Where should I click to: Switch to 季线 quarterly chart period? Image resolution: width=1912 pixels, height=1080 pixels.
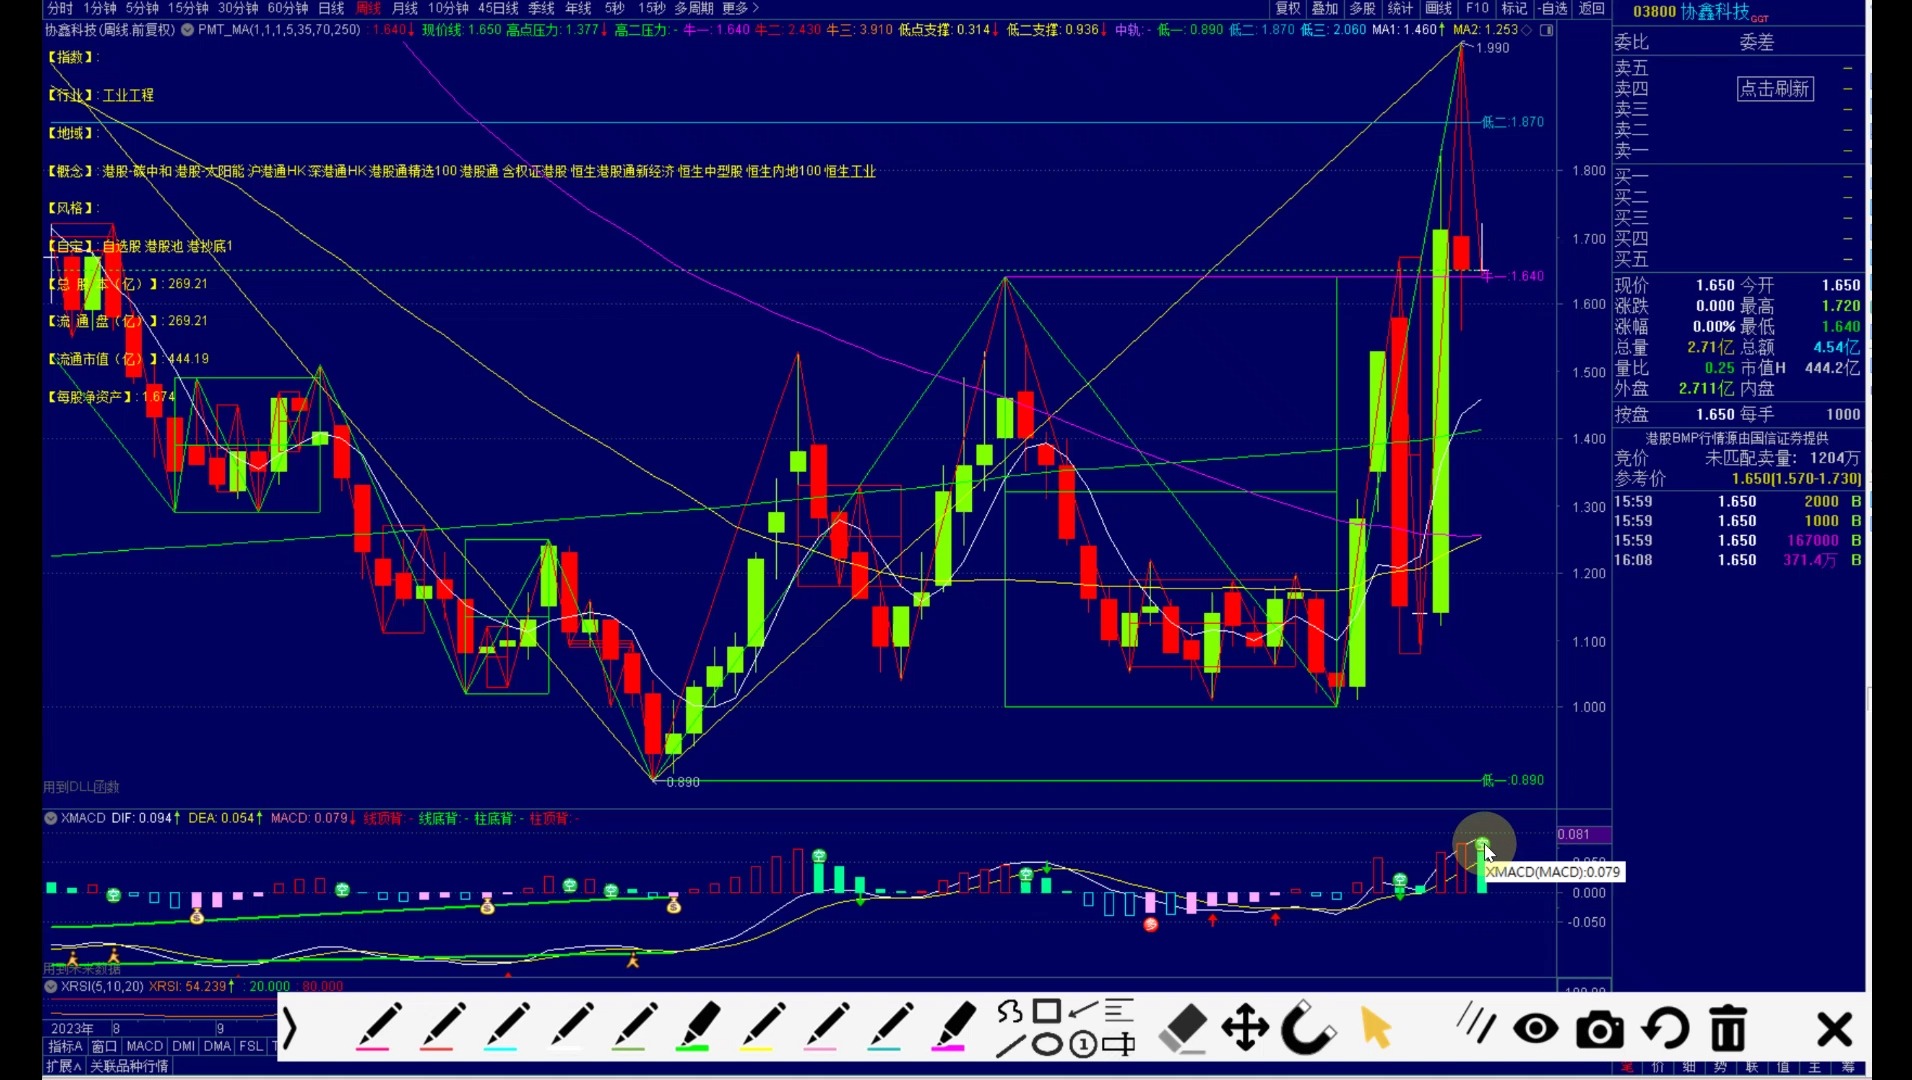(x=541, y=8)
